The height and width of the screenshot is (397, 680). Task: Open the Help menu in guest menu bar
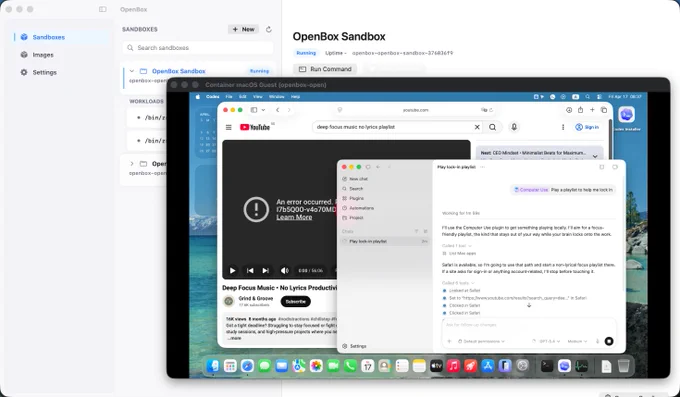click(295, 97)
